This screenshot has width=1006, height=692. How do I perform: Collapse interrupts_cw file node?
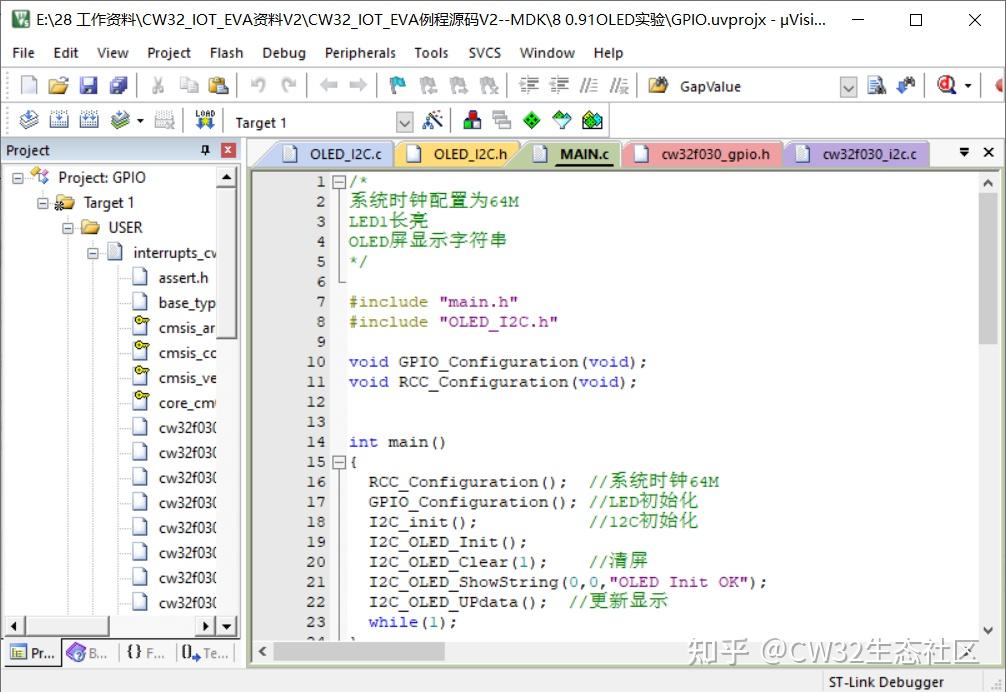(x=92, y=253)
